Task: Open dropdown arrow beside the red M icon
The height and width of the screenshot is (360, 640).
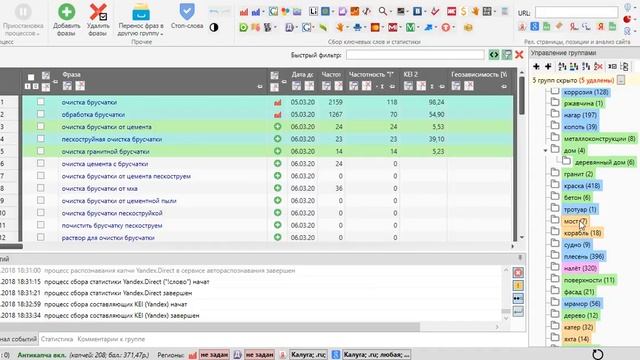Action: (x=400, y=27)
